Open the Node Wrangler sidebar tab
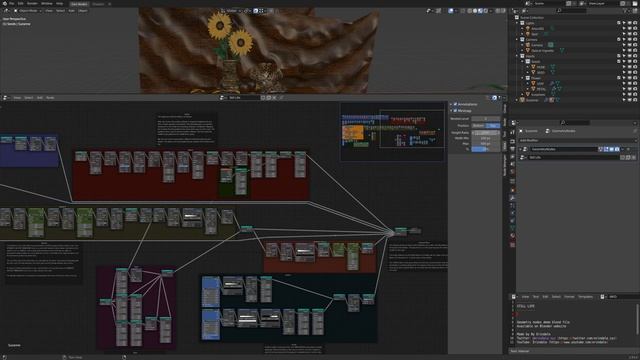This screenshot has width=640, height=360. coord(505,165)
